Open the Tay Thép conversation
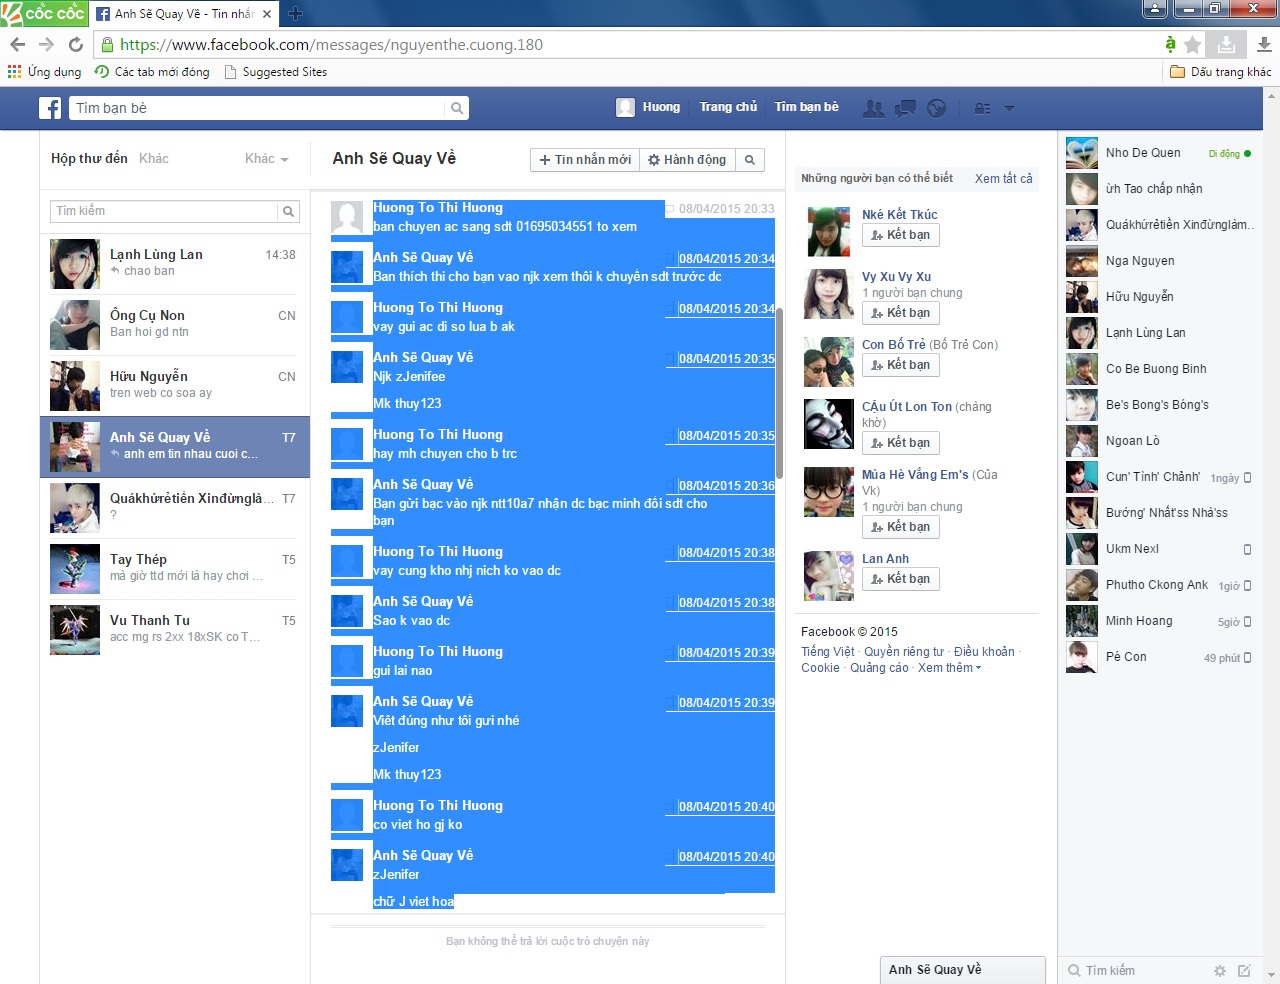Screen dimensions: 1280x984 (x=175, y=569)
